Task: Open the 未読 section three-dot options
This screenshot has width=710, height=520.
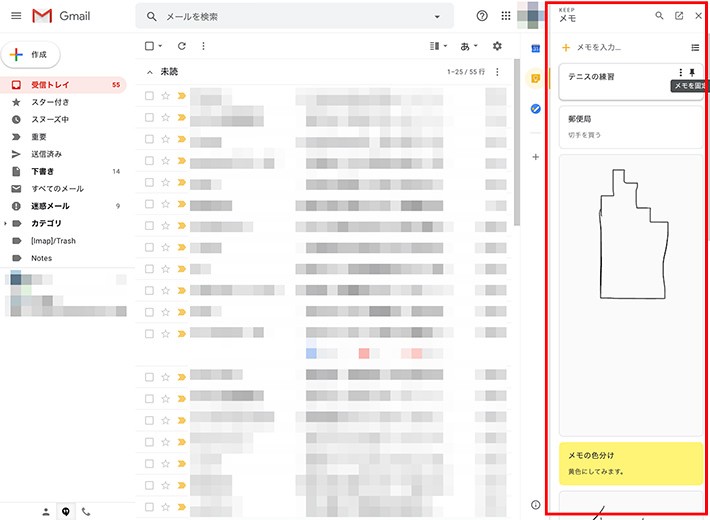Action: click(497, 72)
